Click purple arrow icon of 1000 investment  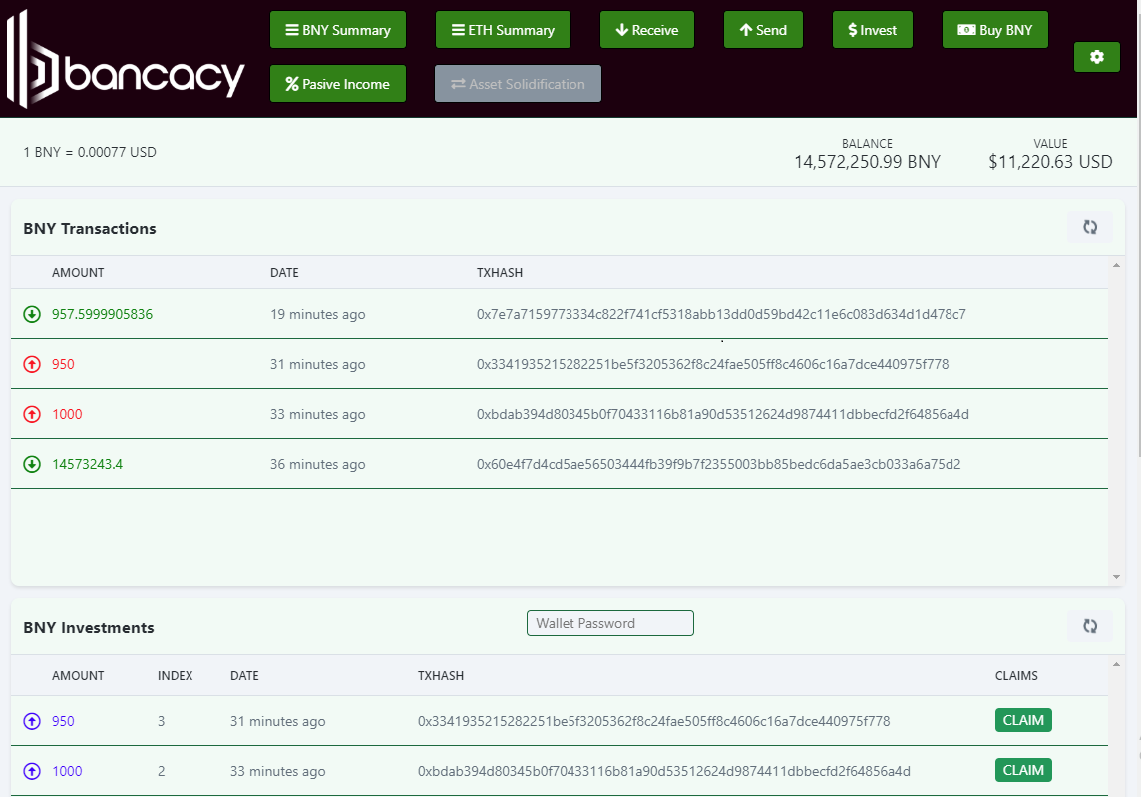[32, 771]
